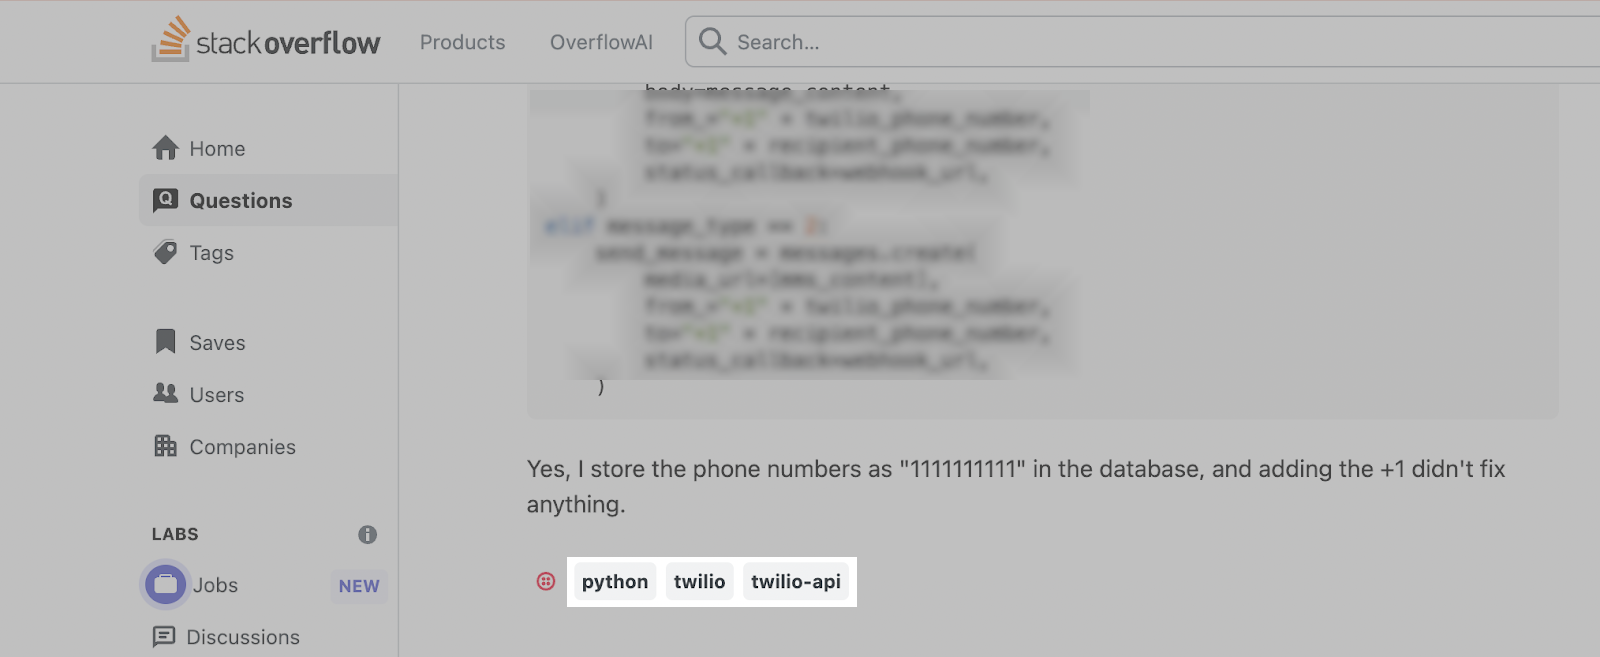Click the Users people icon
1600x657 pixels.
165,393
